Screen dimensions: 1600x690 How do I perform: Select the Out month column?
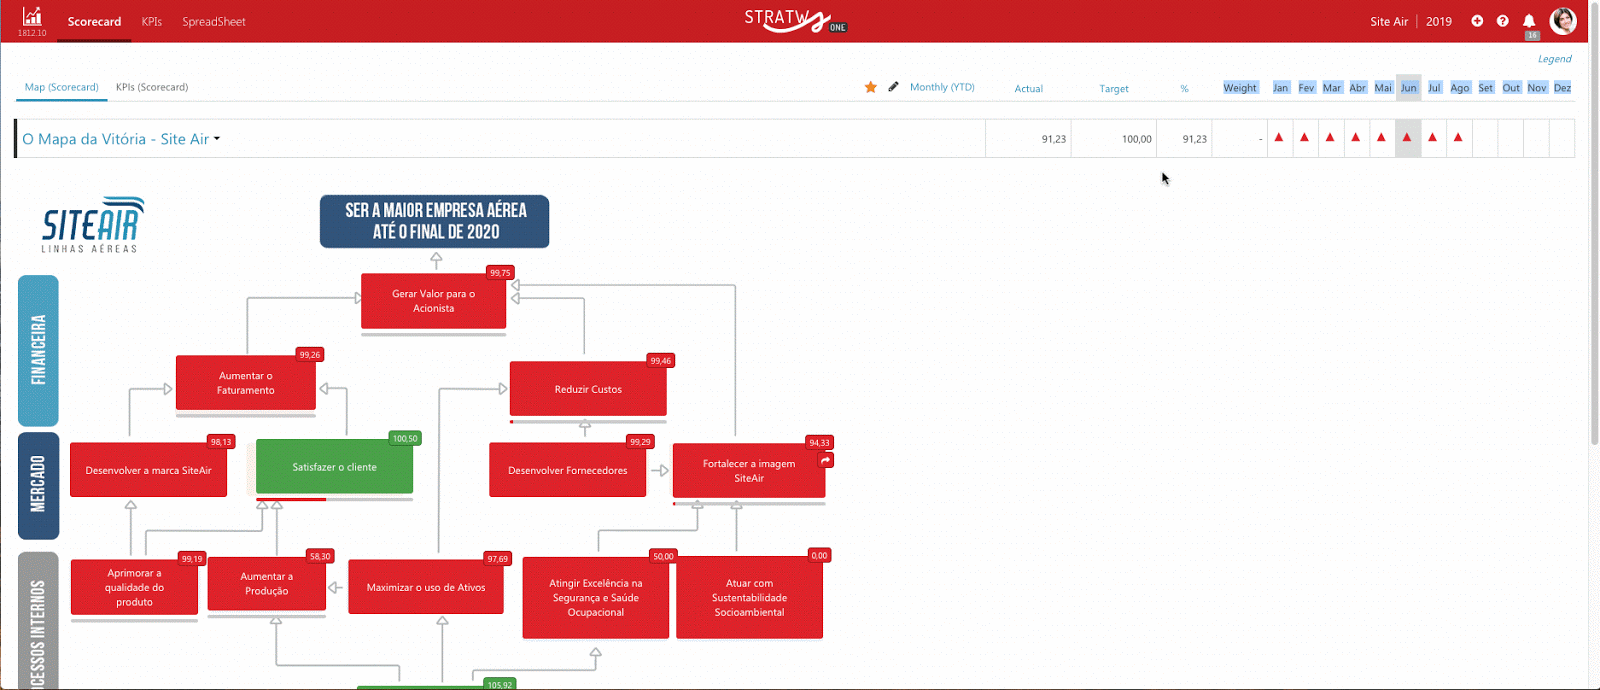(1511, 88)
